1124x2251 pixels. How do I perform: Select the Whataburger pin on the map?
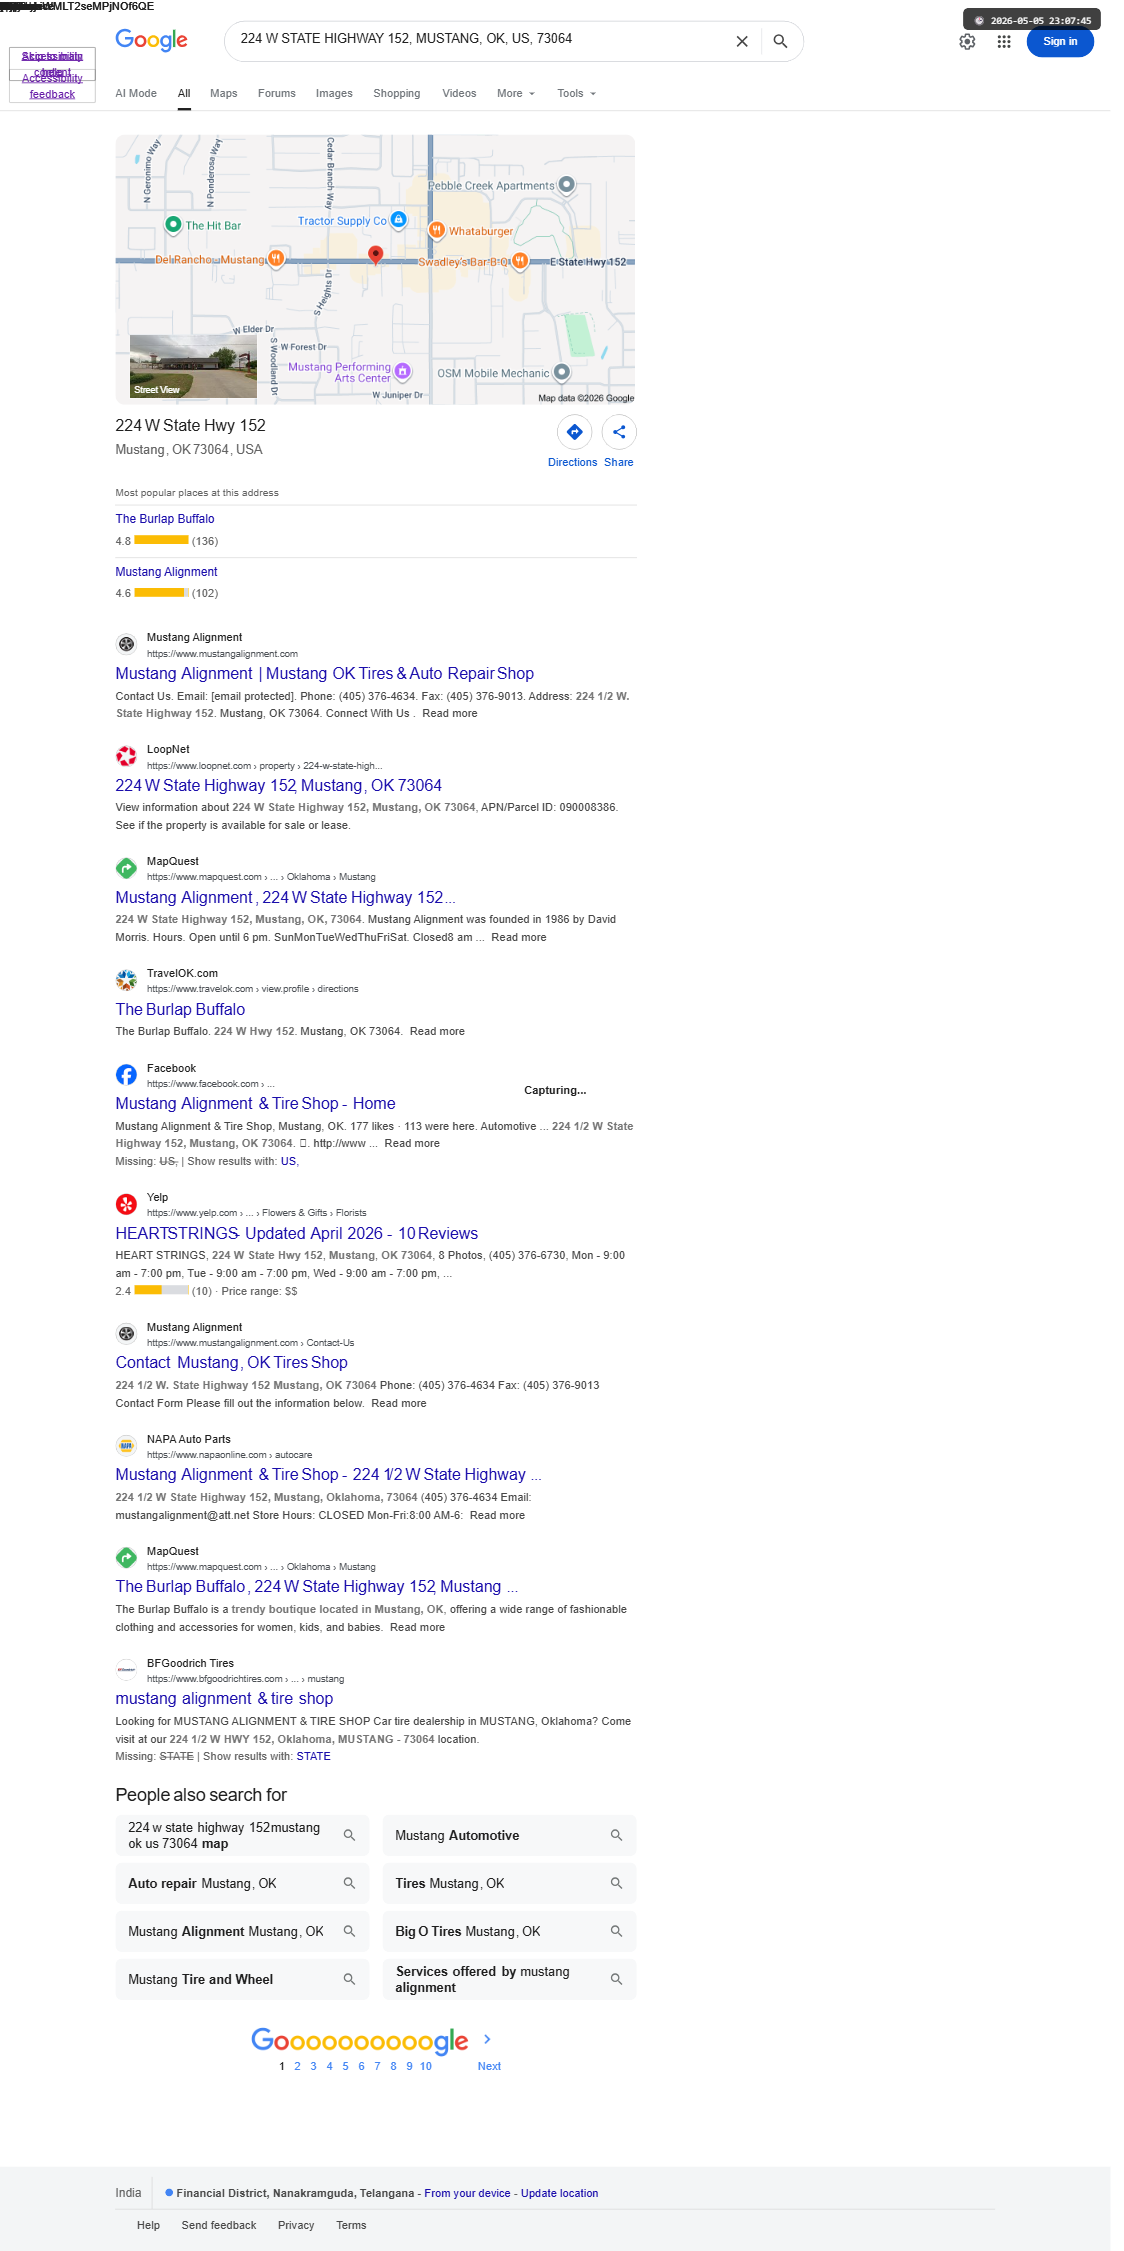coord(436,230)
